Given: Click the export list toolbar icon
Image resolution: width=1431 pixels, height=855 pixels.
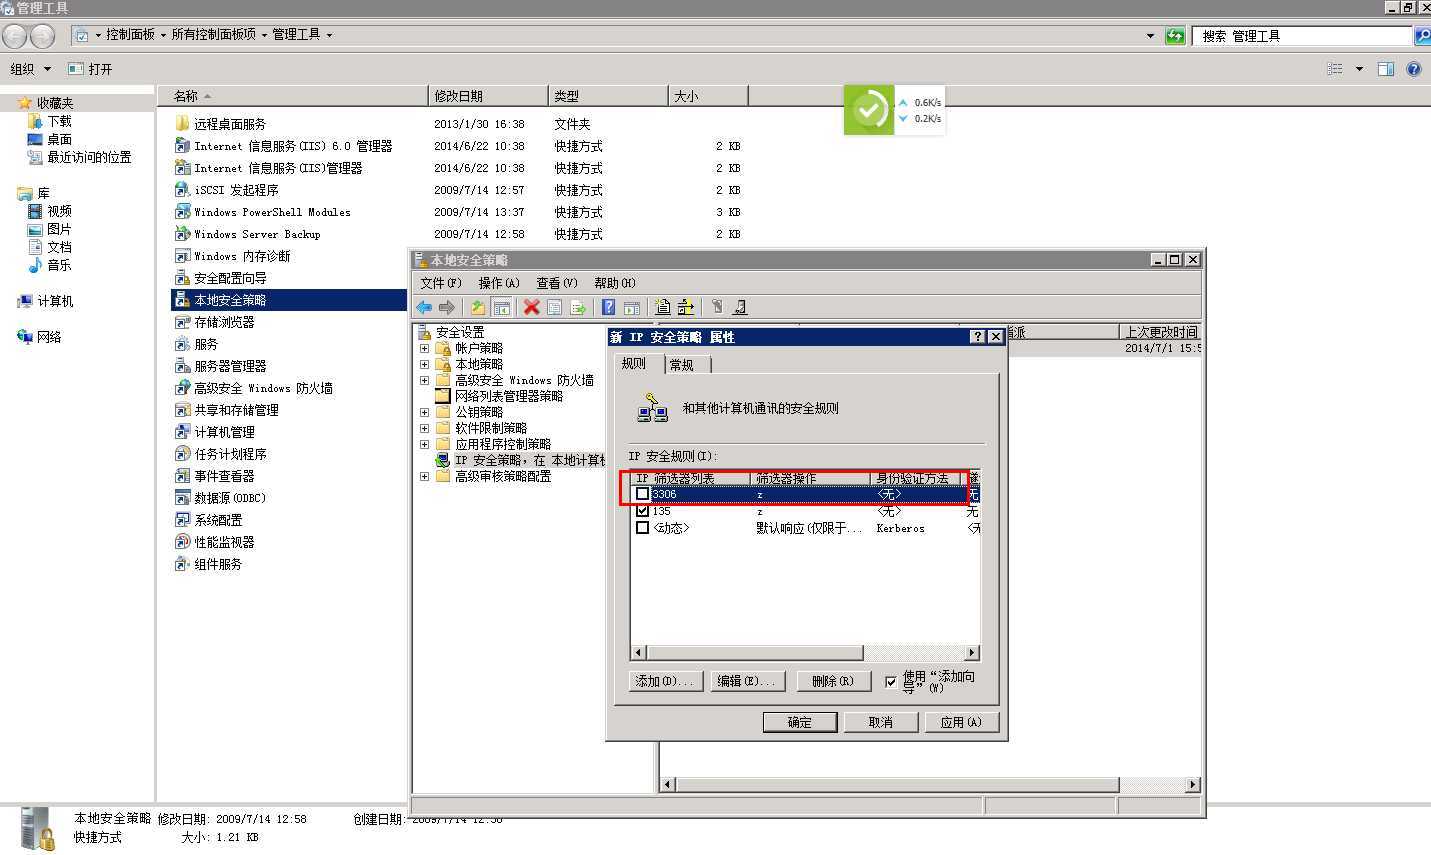Looking at the screenshot, I should point(578,307).
